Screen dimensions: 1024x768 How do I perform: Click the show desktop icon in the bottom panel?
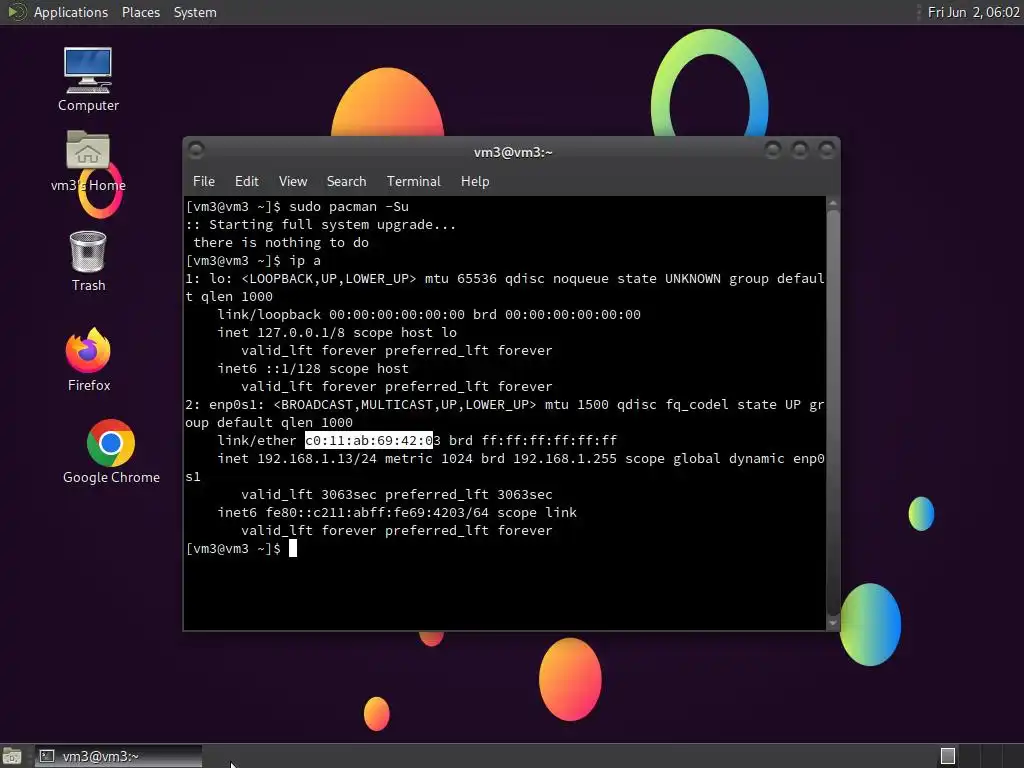(12, 756)
